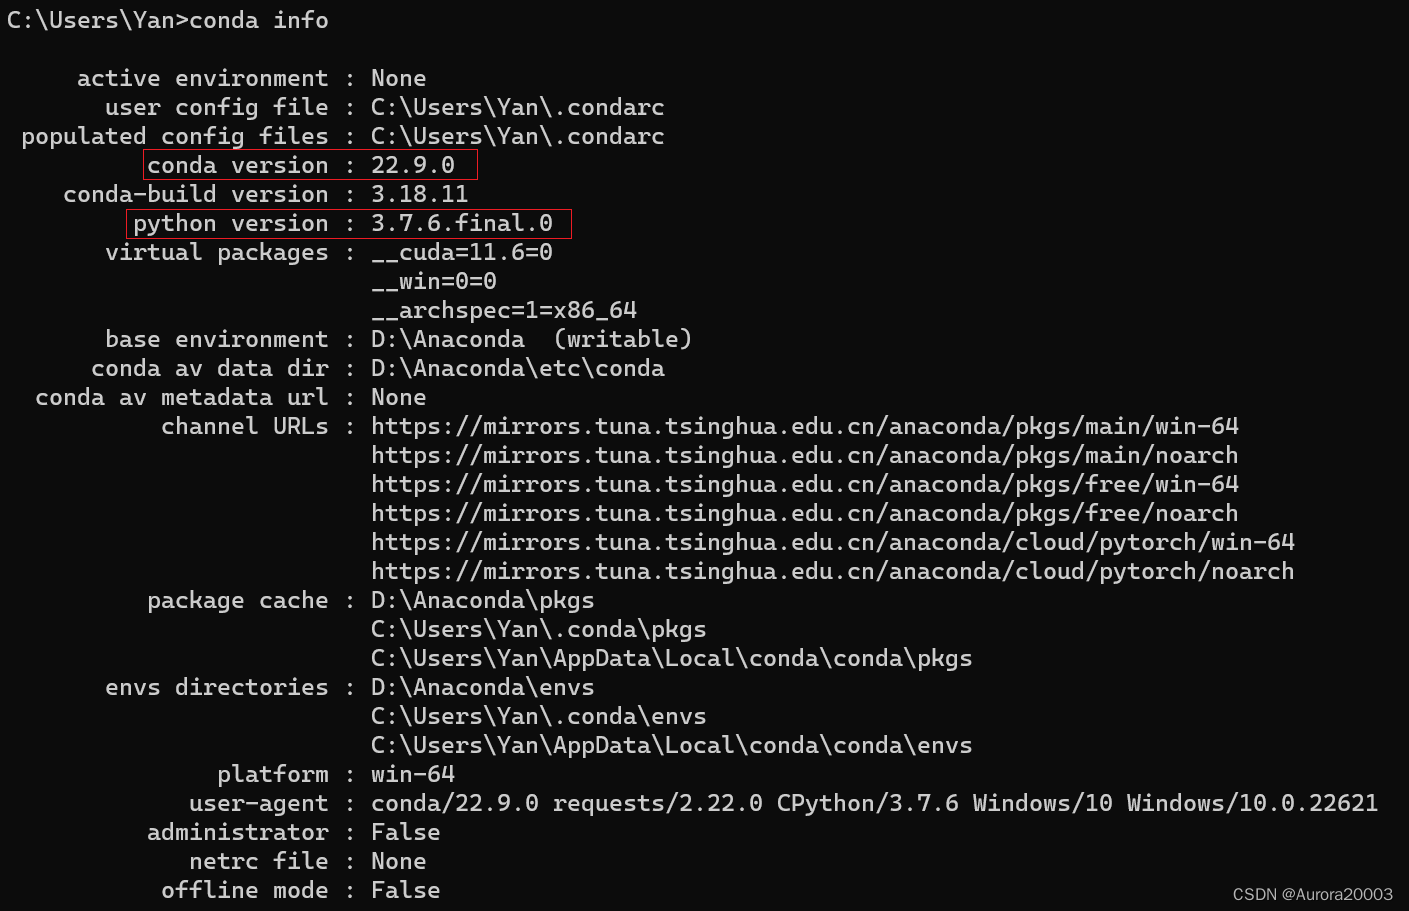Select the first tsinghua pkgs/main/win-64 channel URL
Viewport: 1409px width, 911px height.
(804, 425)
